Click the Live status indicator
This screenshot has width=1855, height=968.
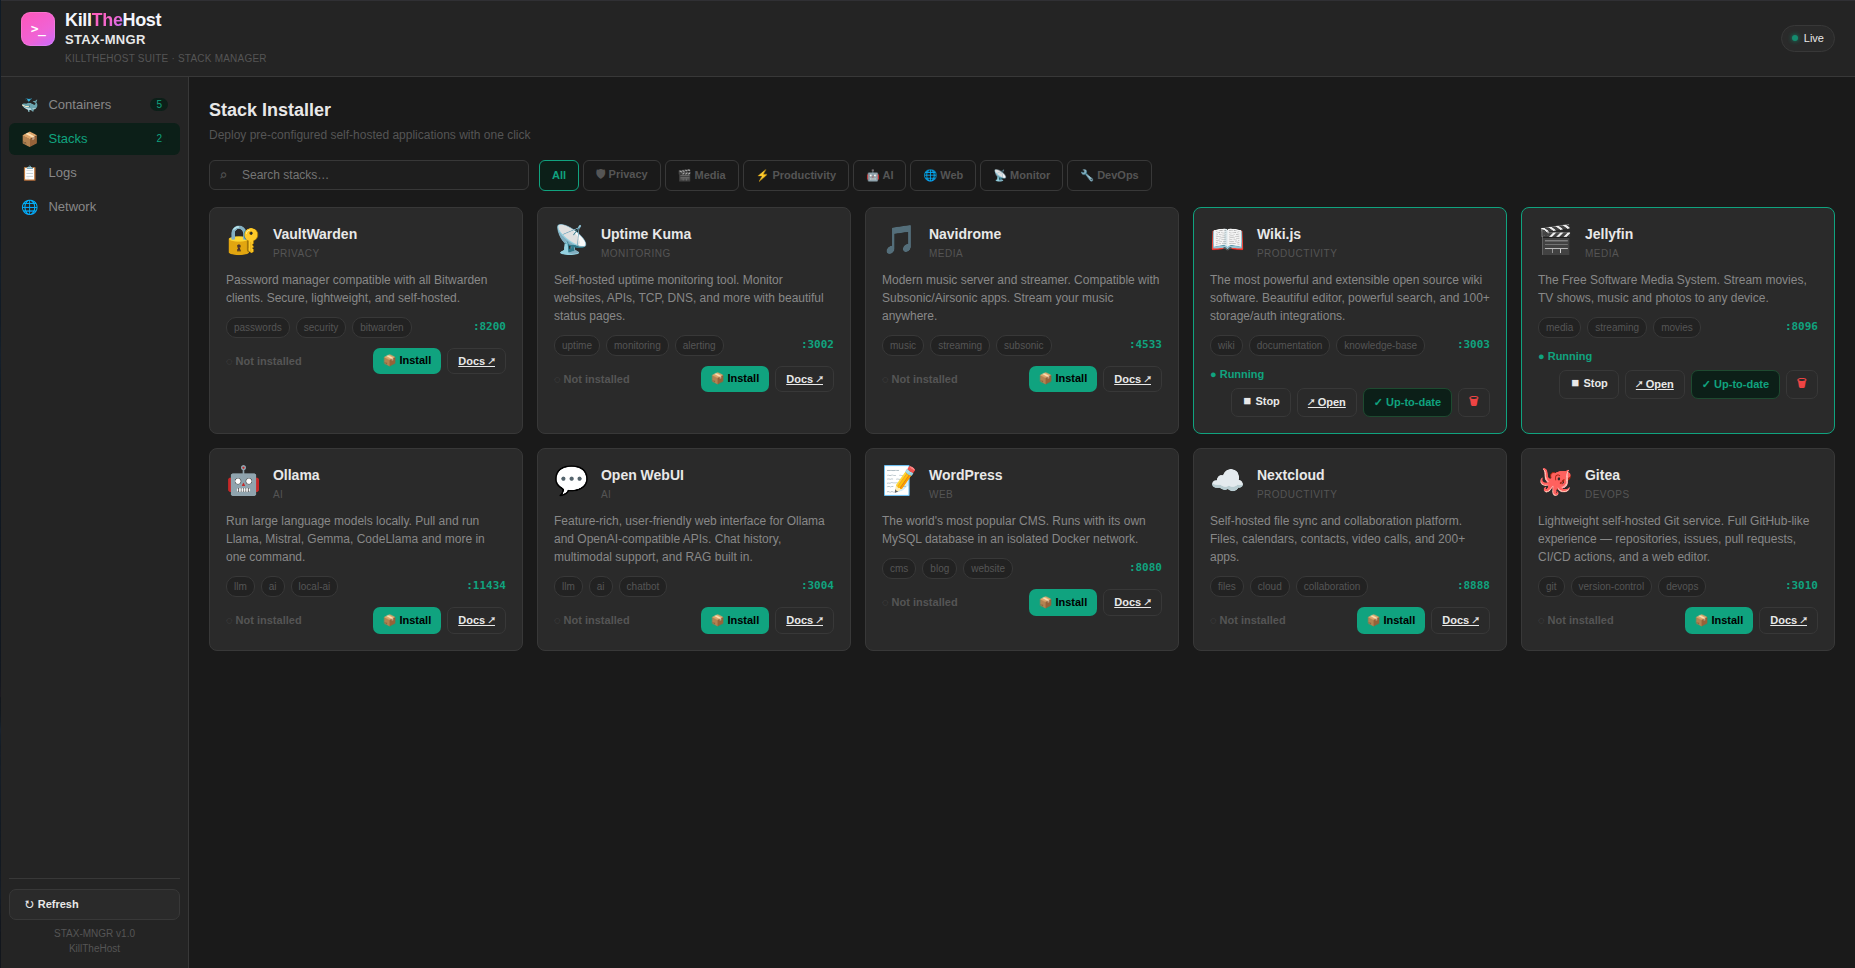(1807, 38)
